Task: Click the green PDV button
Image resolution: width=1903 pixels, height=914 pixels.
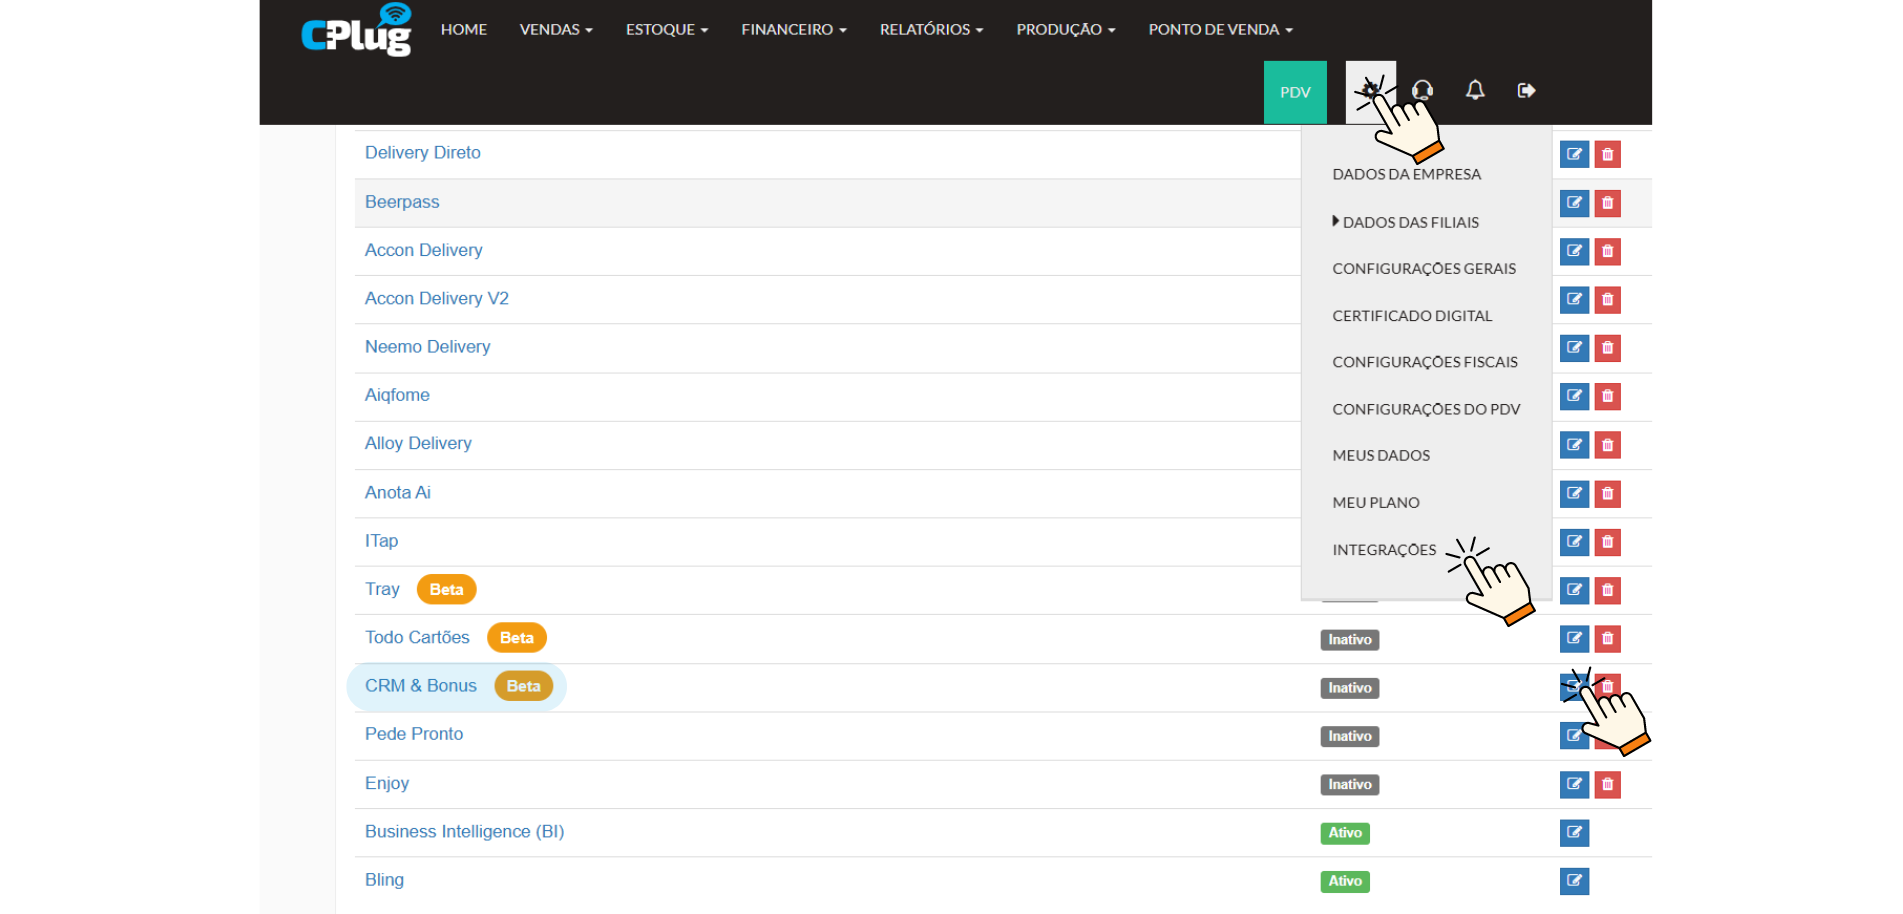Action: 1295,92
